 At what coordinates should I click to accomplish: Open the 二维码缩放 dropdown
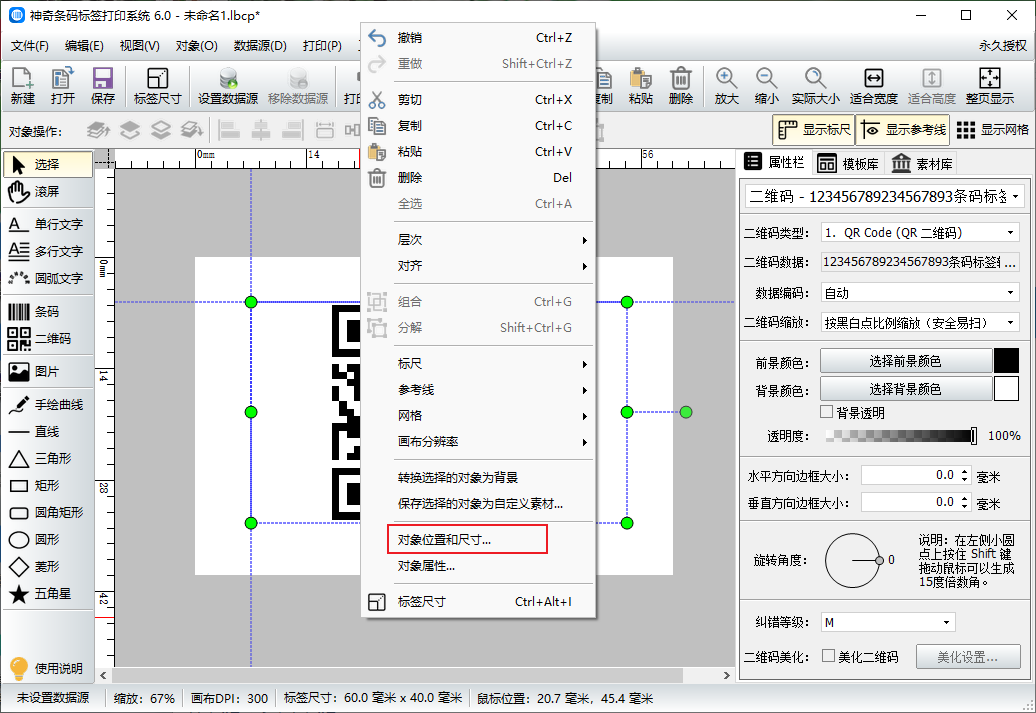(x=920, y=322)
